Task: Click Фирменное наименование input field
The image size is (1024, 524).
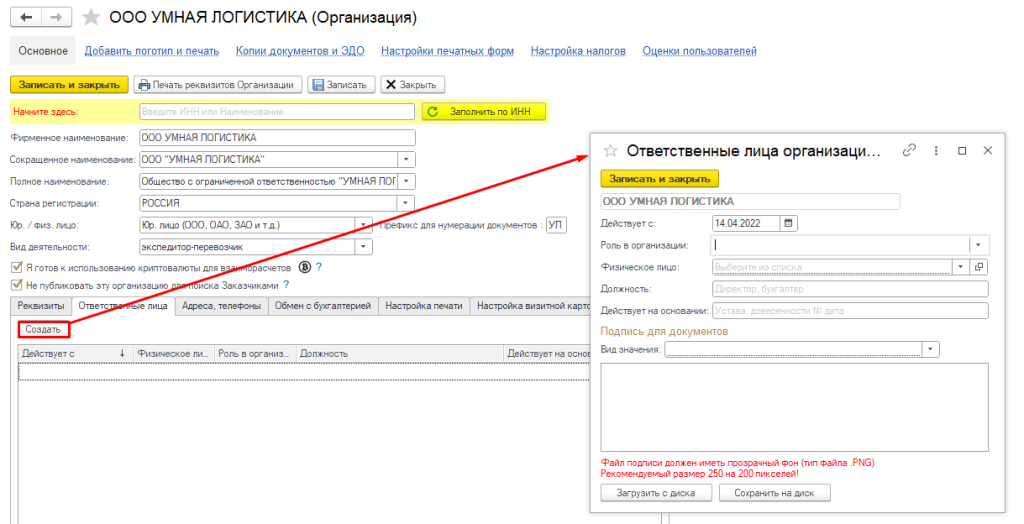Action: point(277,137)
